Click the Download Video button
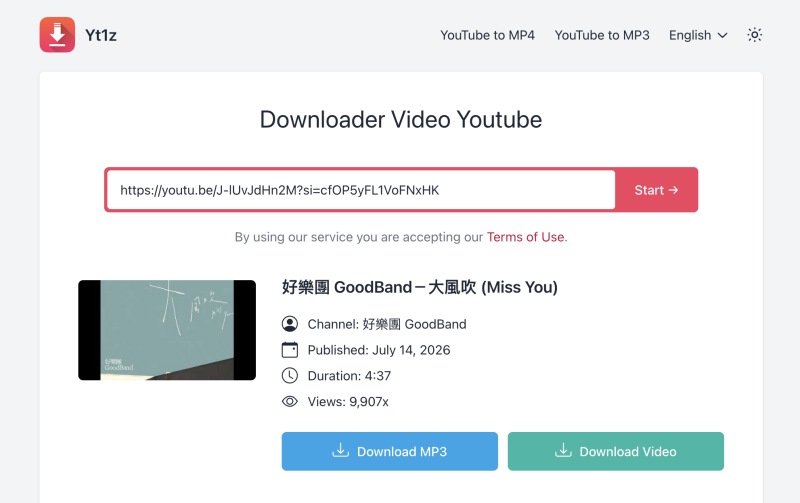 [x=616, y=451]
